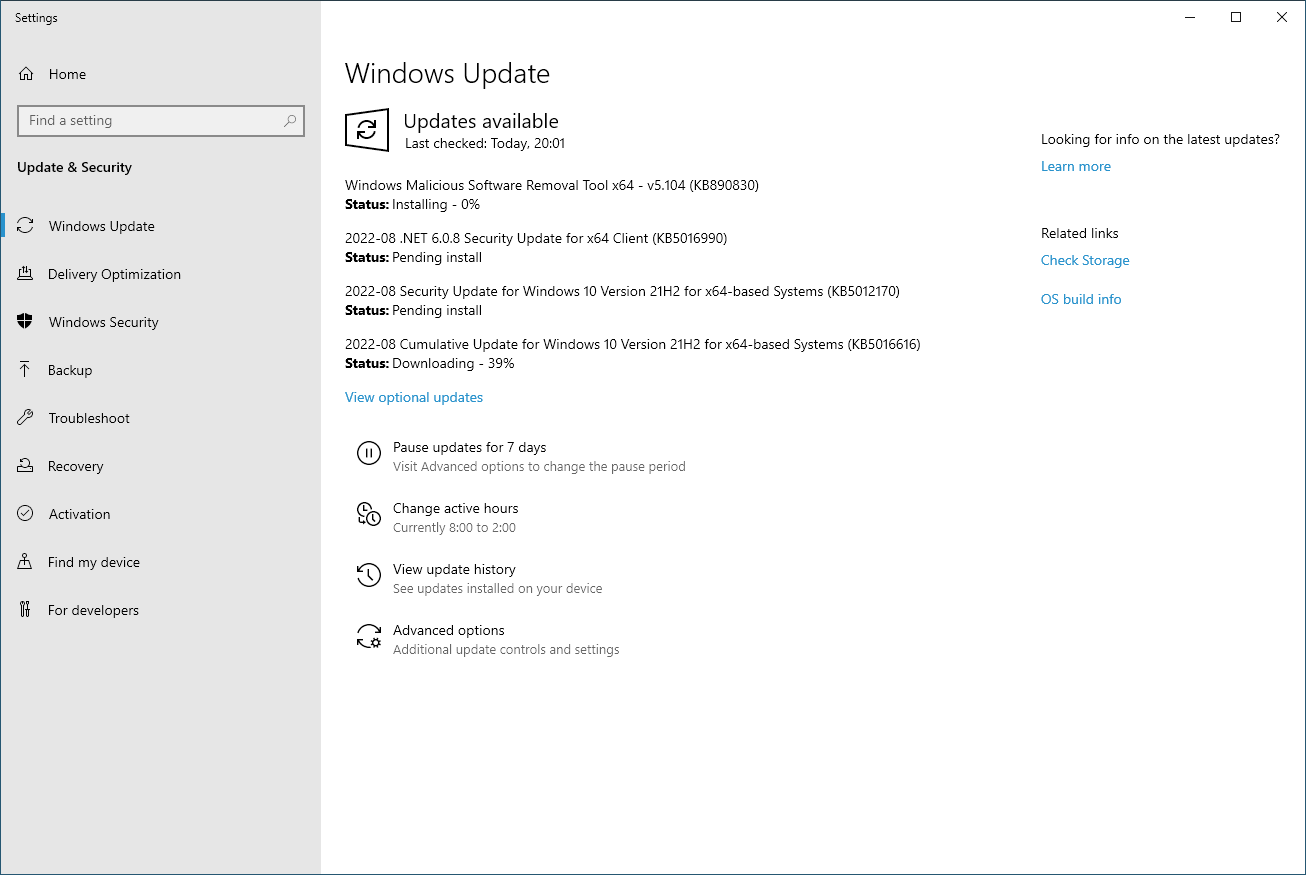Click Pending install status under KB5012170

point(437,310)
